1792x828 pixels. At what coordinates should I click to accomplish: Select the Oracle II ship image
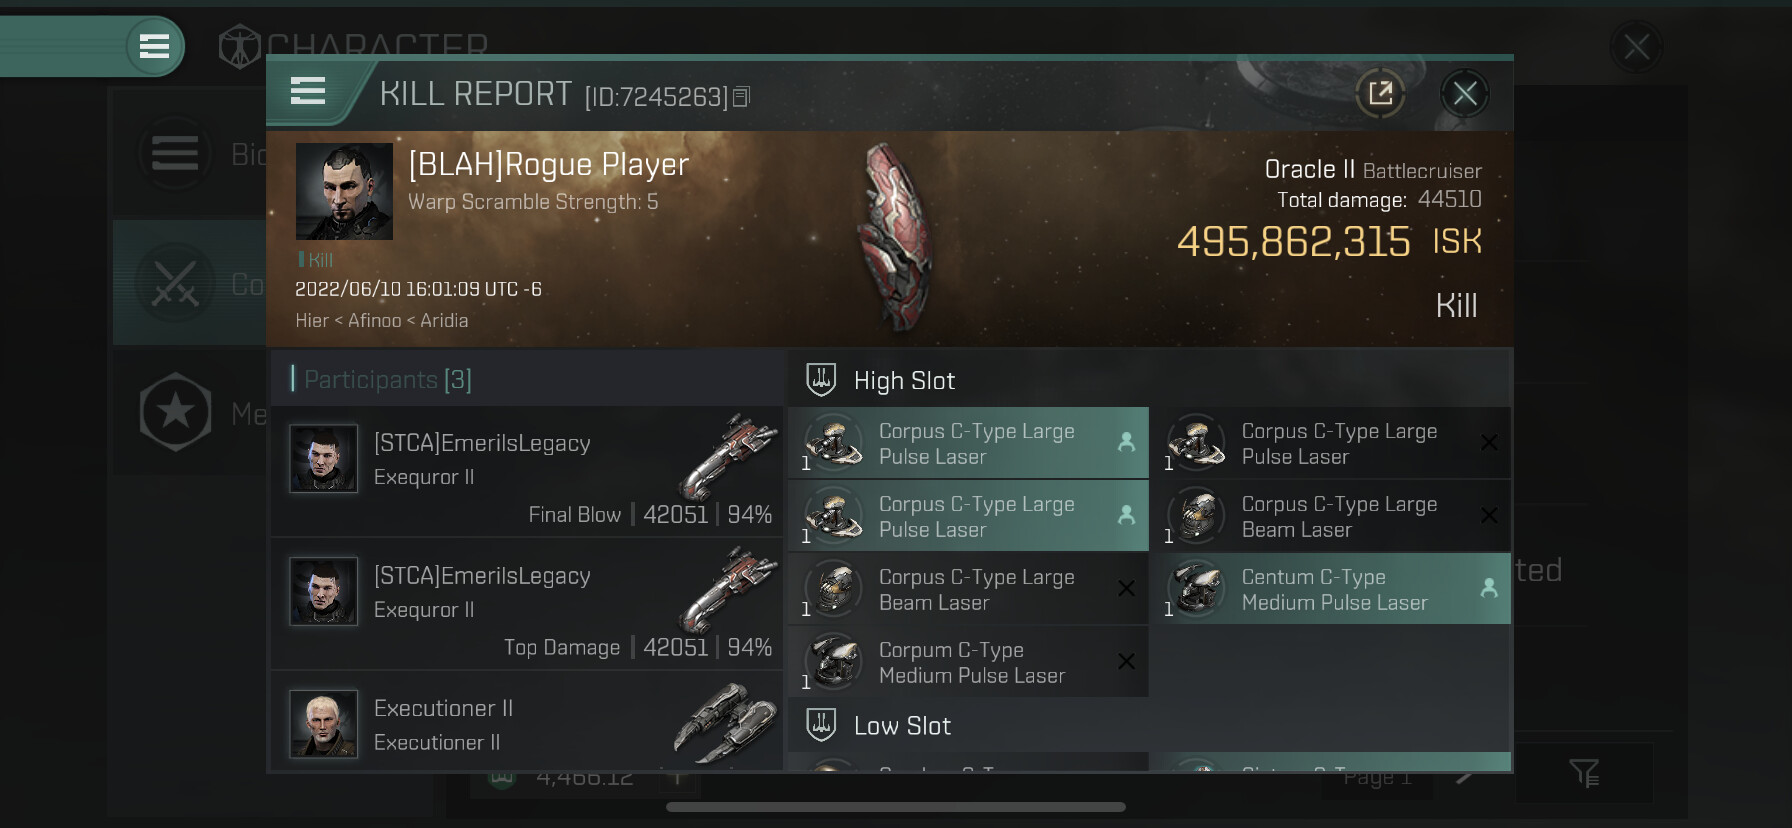[x=897, y=237]
